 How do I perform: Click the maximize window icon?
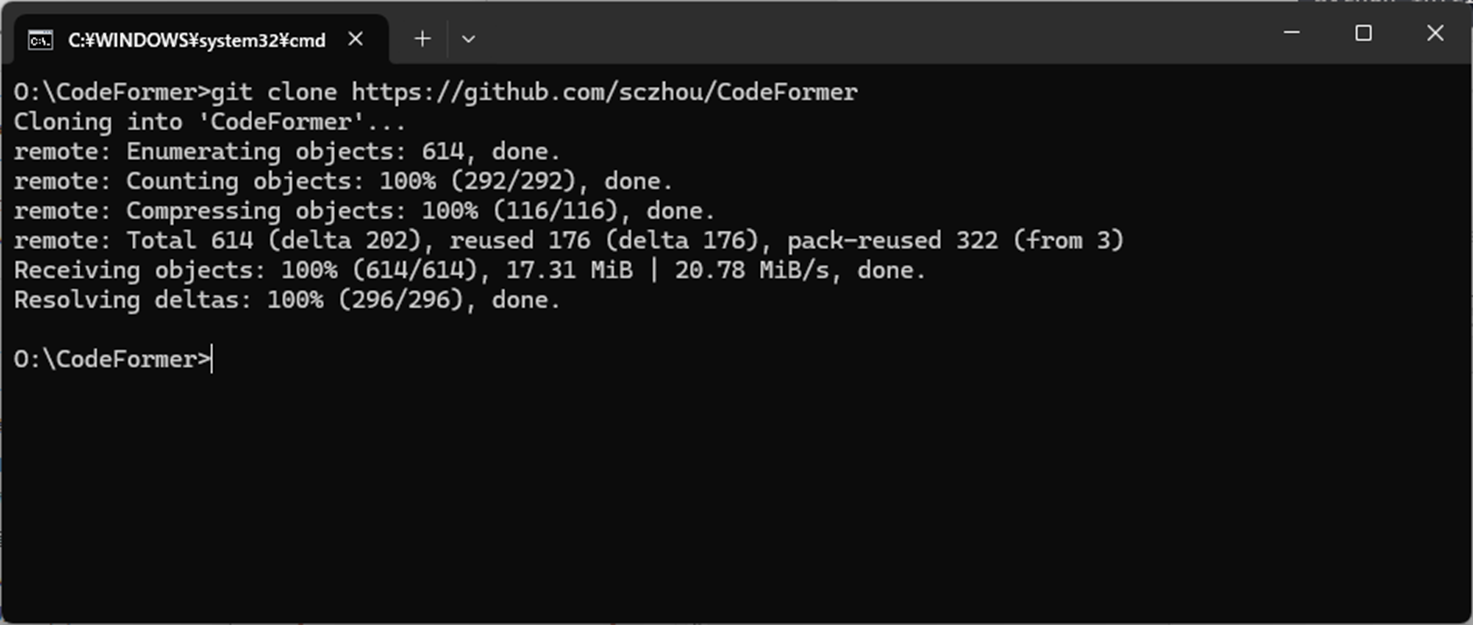coord(1362,33)
